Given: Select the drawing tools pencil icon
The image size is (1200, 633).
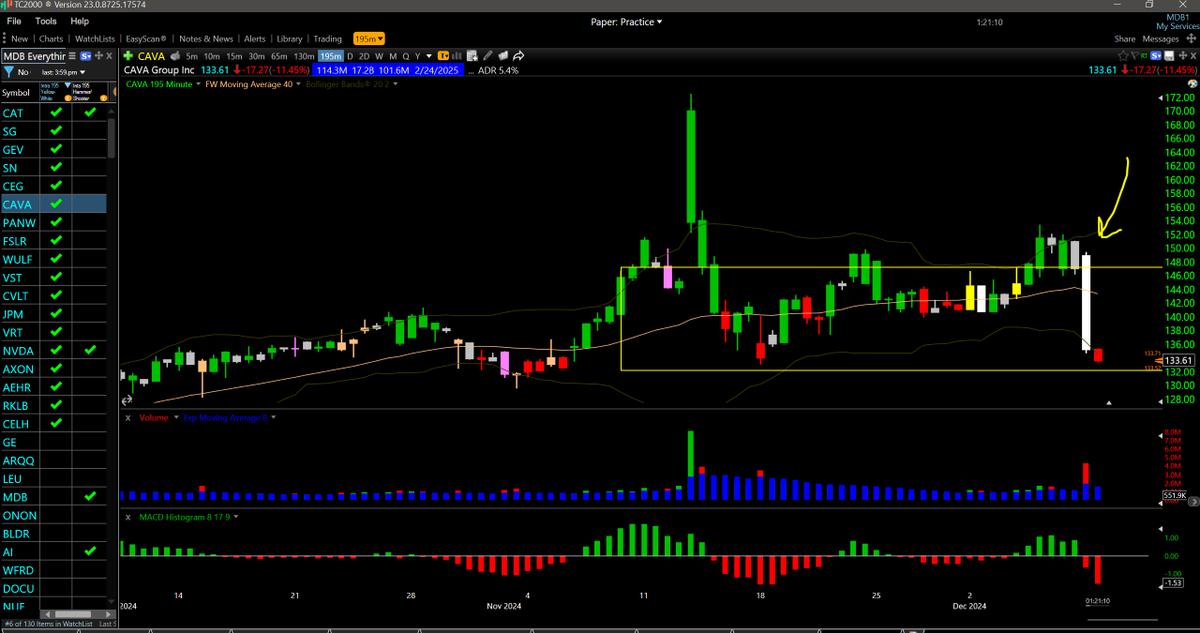Looking at the screenshot, I should (x=488, y=56).
